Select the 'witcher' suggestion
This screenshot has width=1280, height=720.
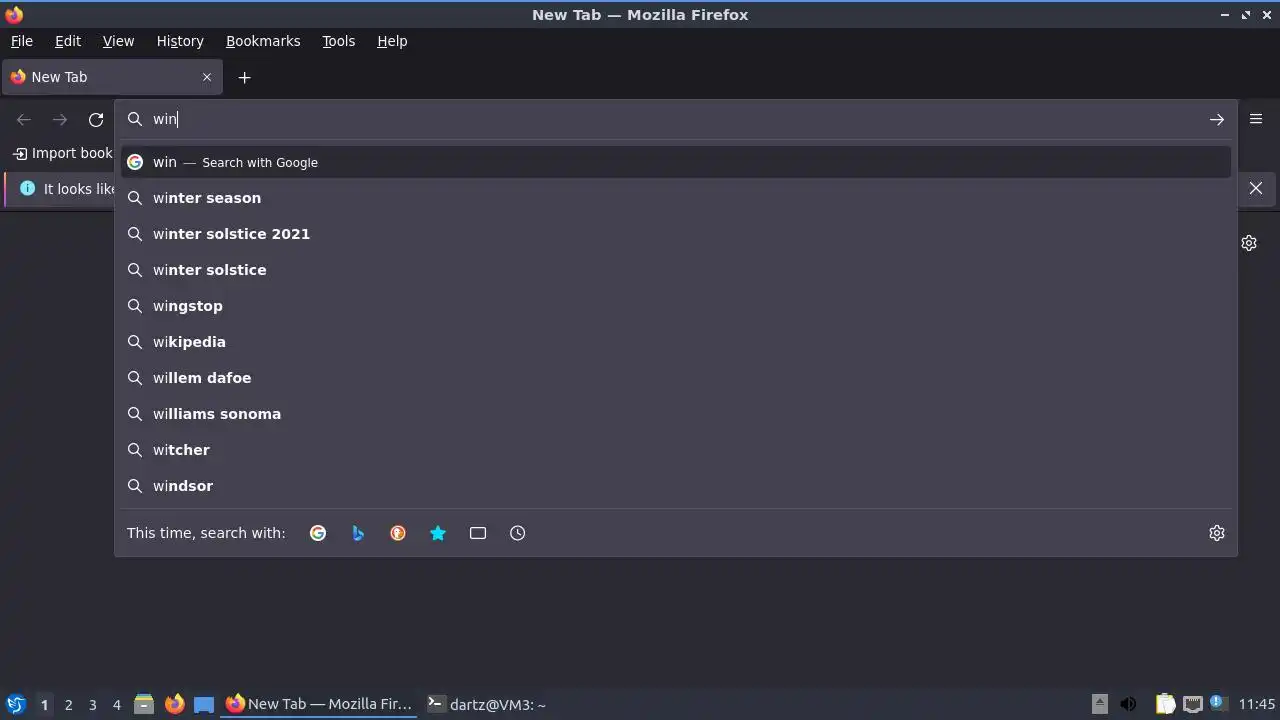(x=676, y=450)
